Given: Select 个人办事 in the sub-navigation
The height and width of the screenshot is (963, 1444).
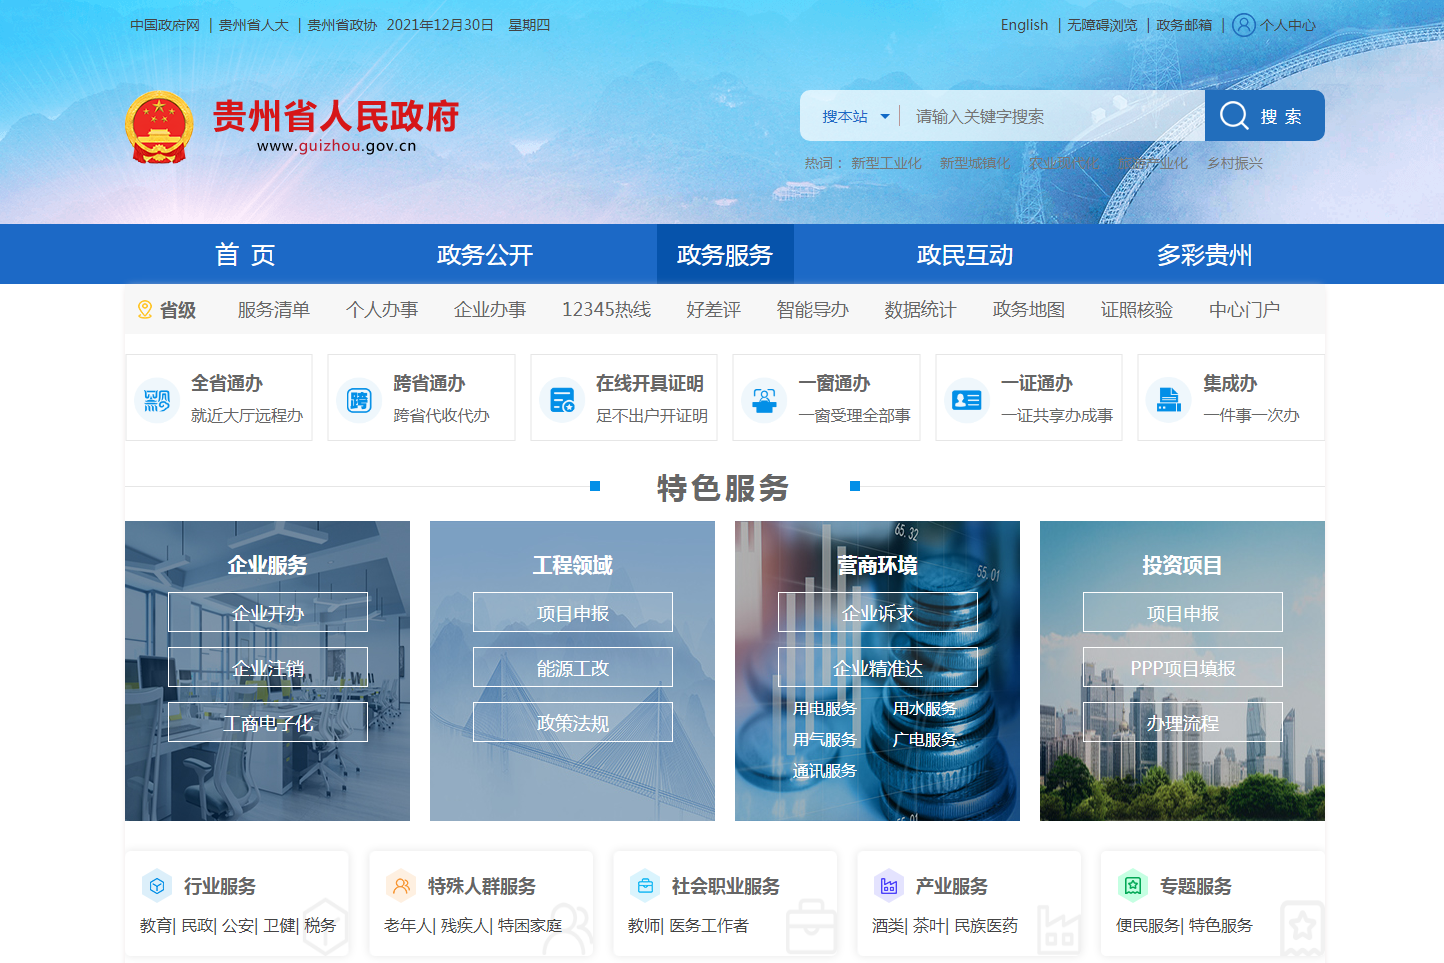Looking at the screenshot, I should [382, 310].
